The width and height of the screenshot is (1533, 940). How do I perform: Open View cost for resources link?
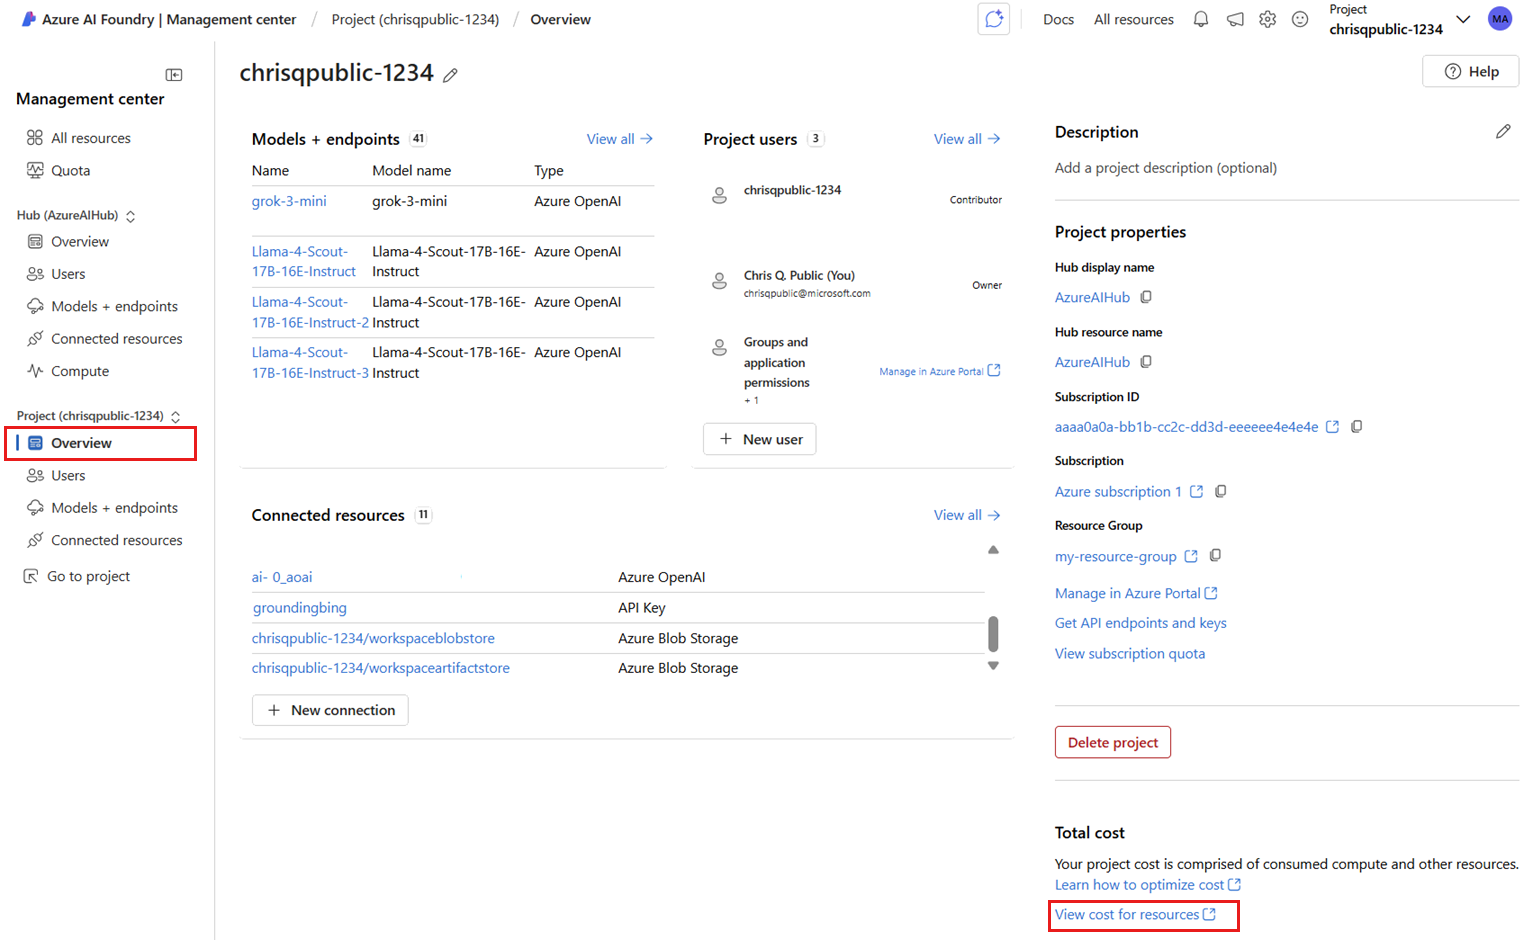(x=1135, y=915)
